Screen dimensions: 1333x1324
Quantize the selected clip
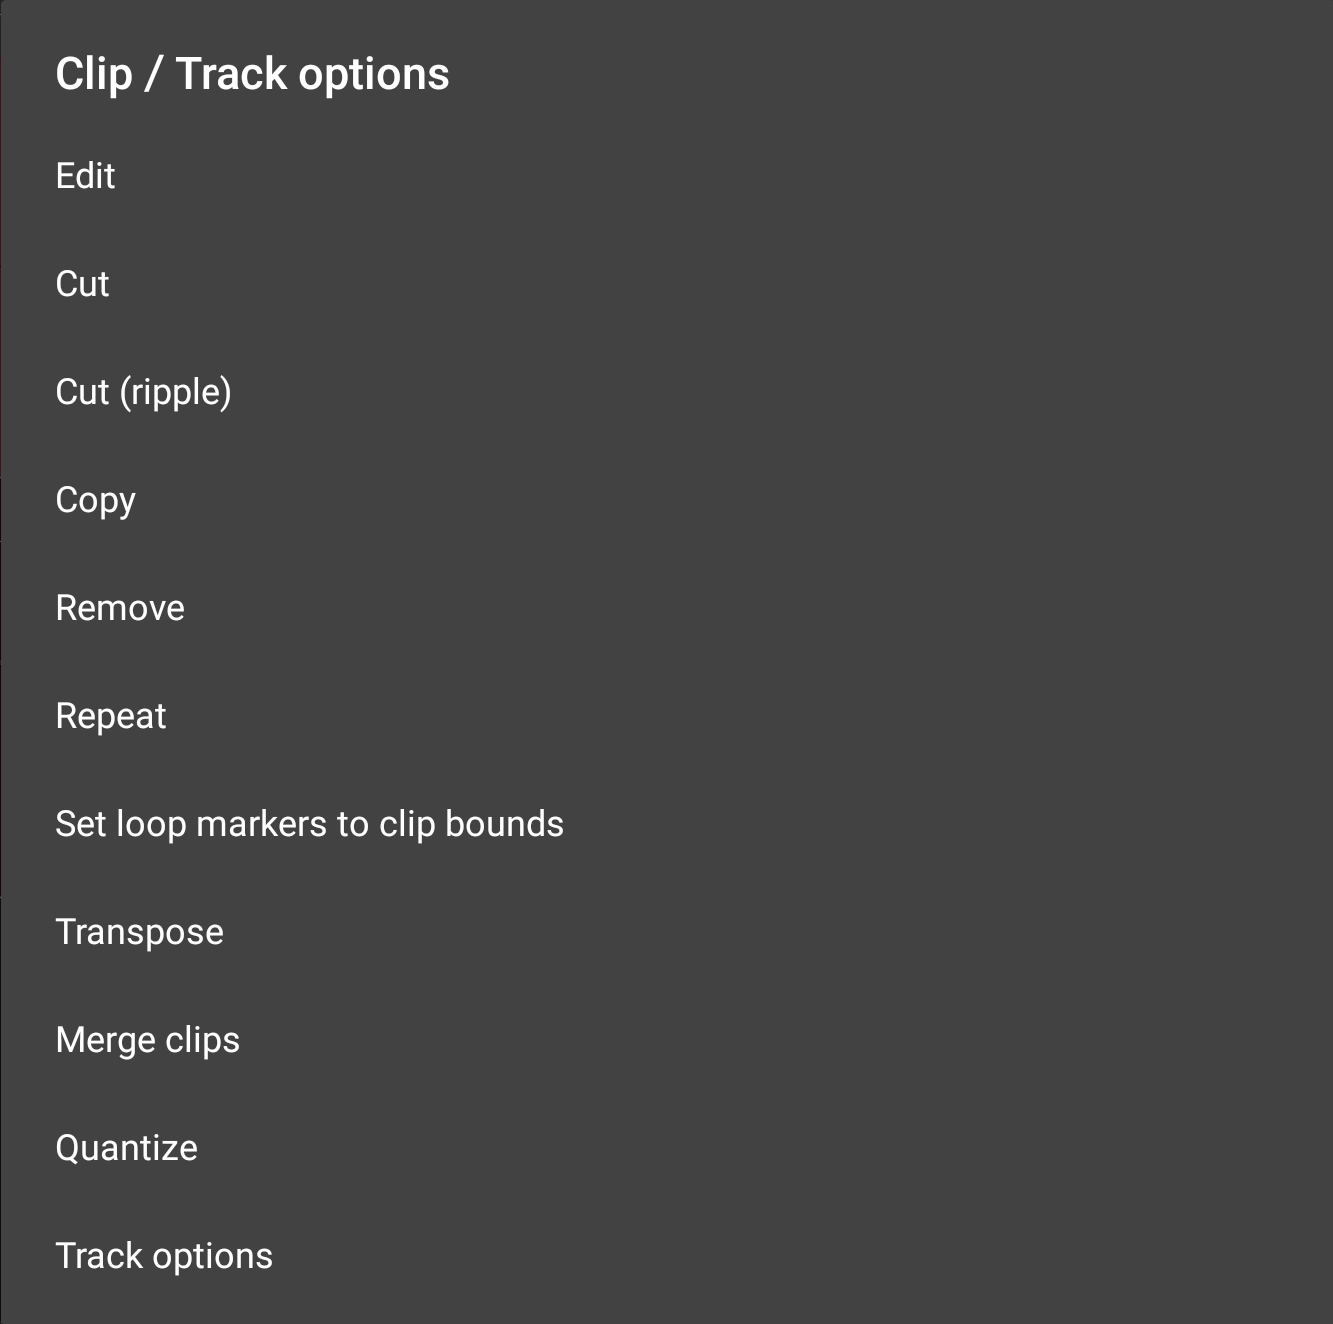[x=127, y=1148]
